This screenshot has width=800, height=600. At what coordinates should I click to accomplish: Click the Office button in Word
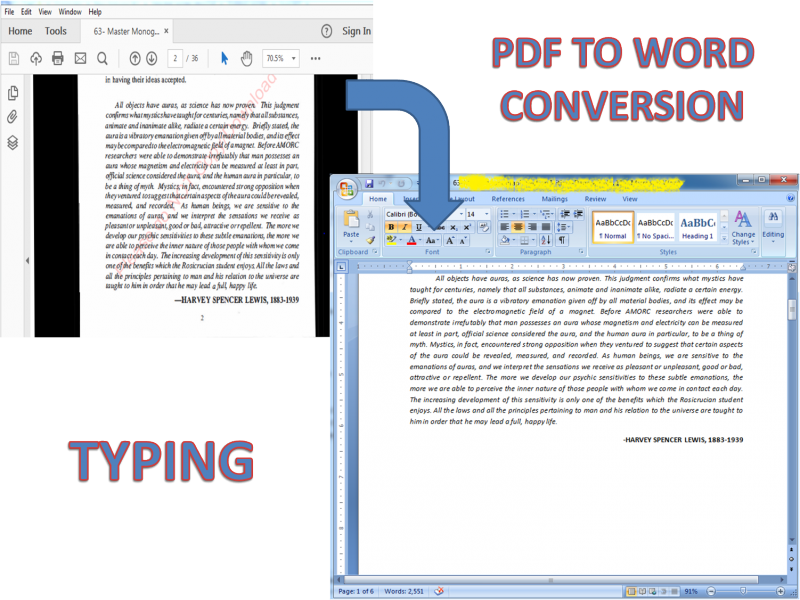click(347, 189)
